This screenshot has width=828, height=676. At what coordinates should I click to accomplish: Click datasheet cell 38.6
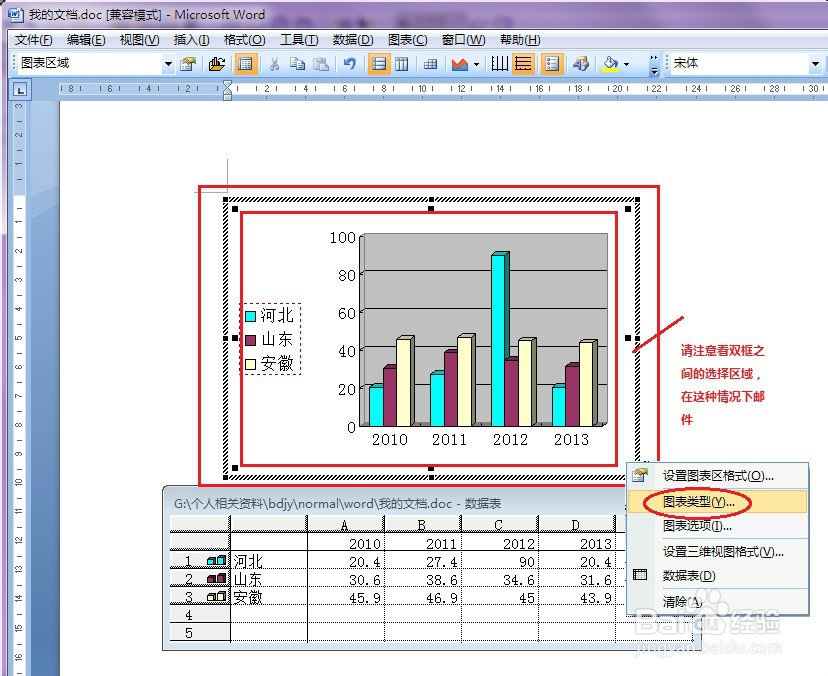pos(422,579)
